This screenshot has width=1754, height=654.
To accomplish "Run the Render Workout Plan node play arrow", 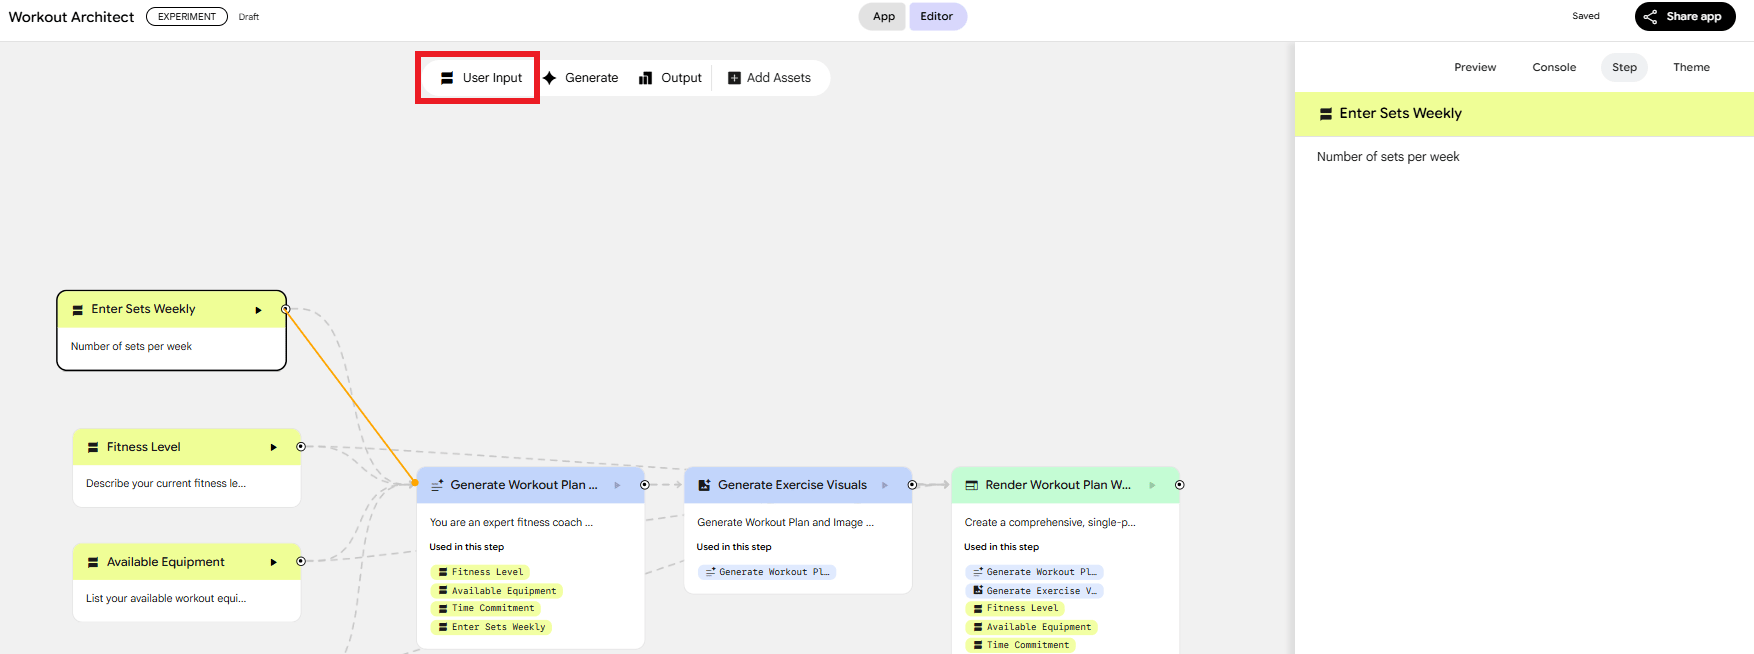I will coord(1152,485).
